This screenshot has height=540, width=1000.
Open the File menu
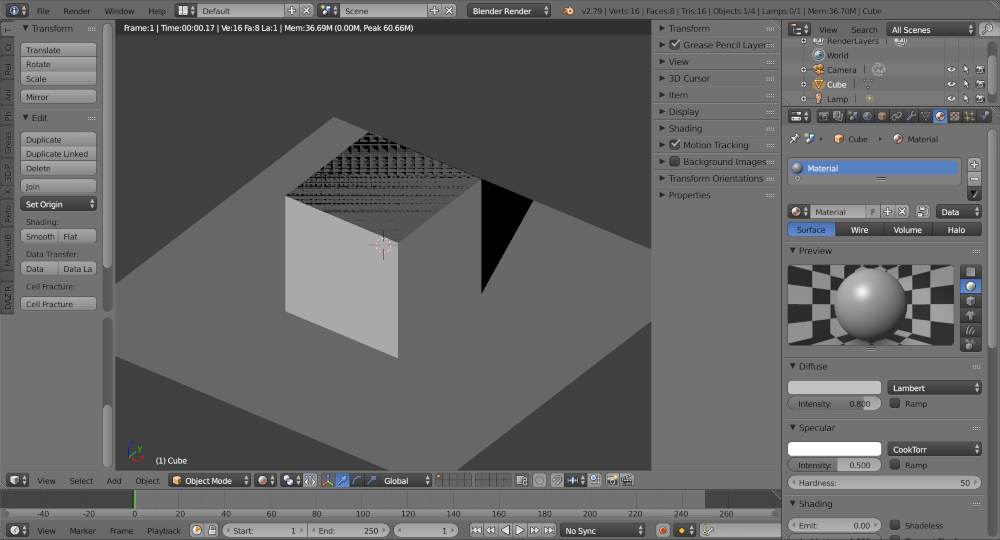pyautogui.click(x=43, y=11)
